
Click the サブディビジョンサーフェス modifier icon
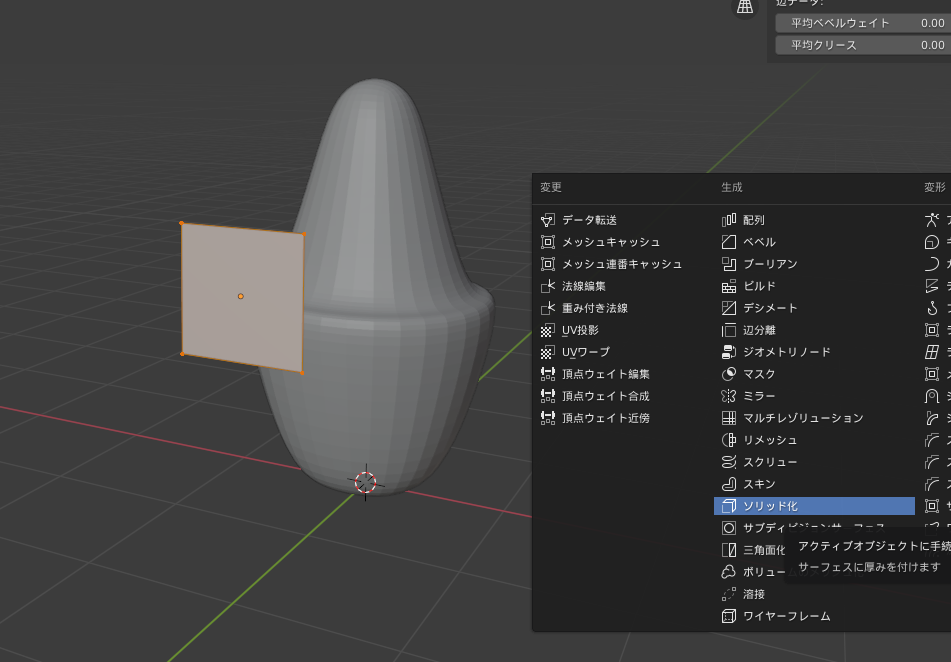[729, 528]
